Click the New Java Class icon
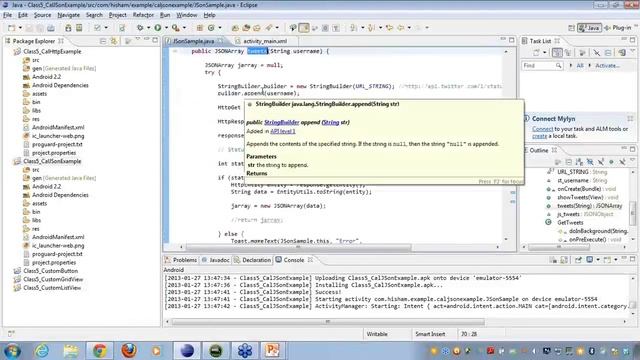Screen dimensions: 640x360 (211, 28)
